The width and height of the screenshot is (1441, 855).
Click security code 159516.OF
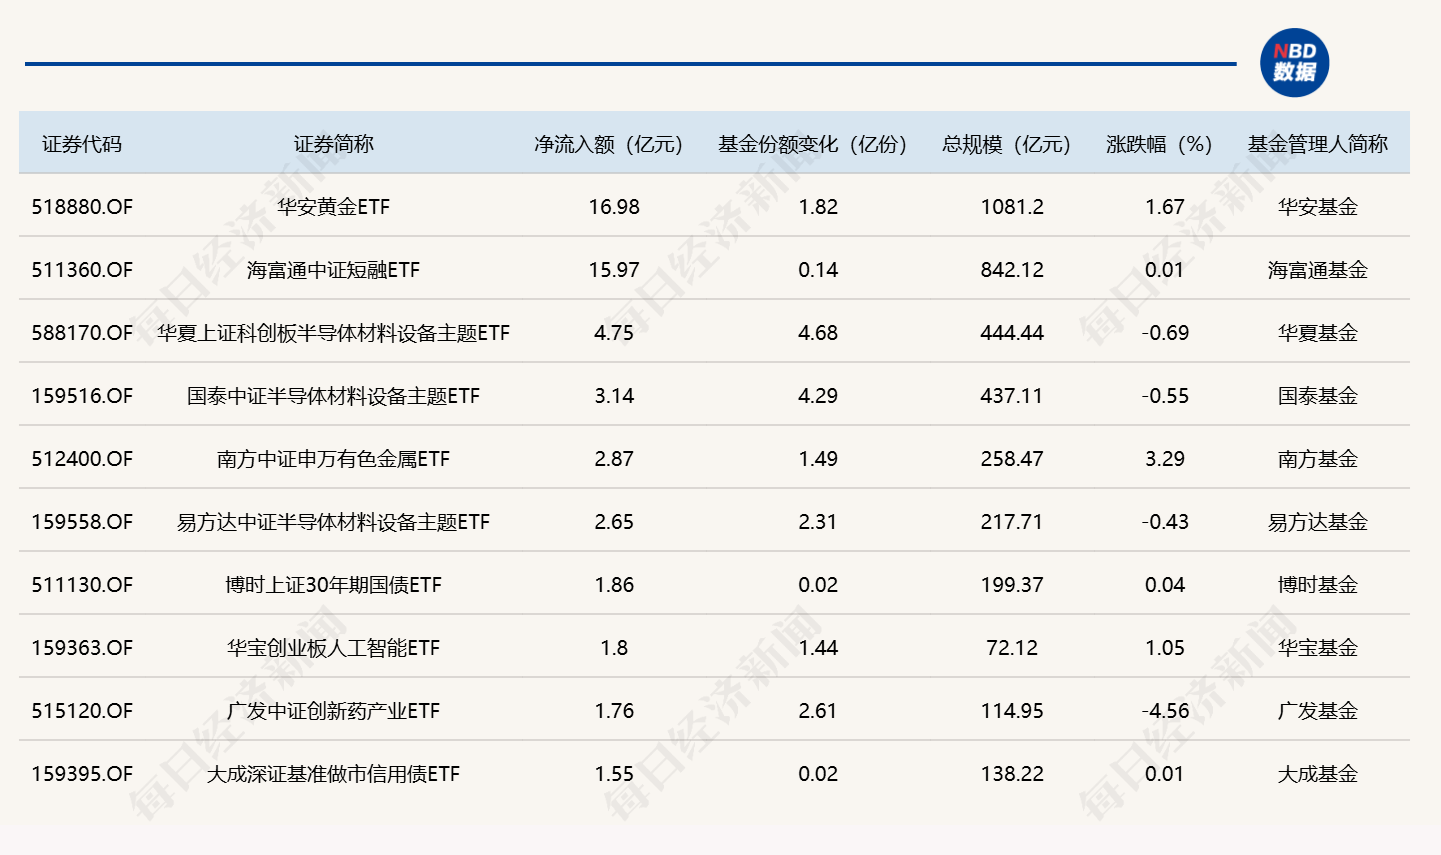point(82,396)
